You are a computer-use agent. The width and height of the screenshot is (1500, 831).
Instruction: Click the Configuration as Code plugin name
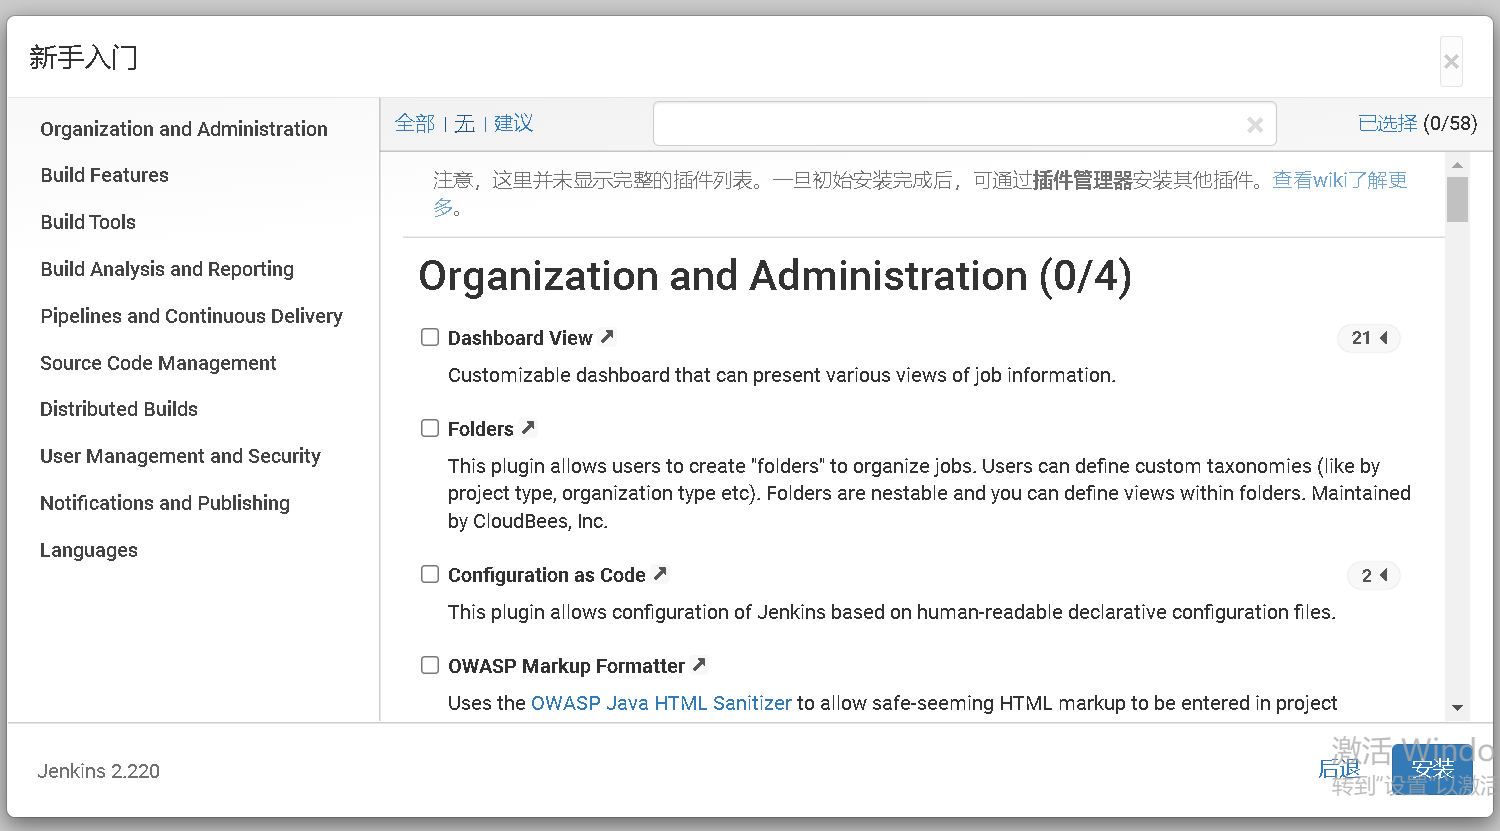546,575
